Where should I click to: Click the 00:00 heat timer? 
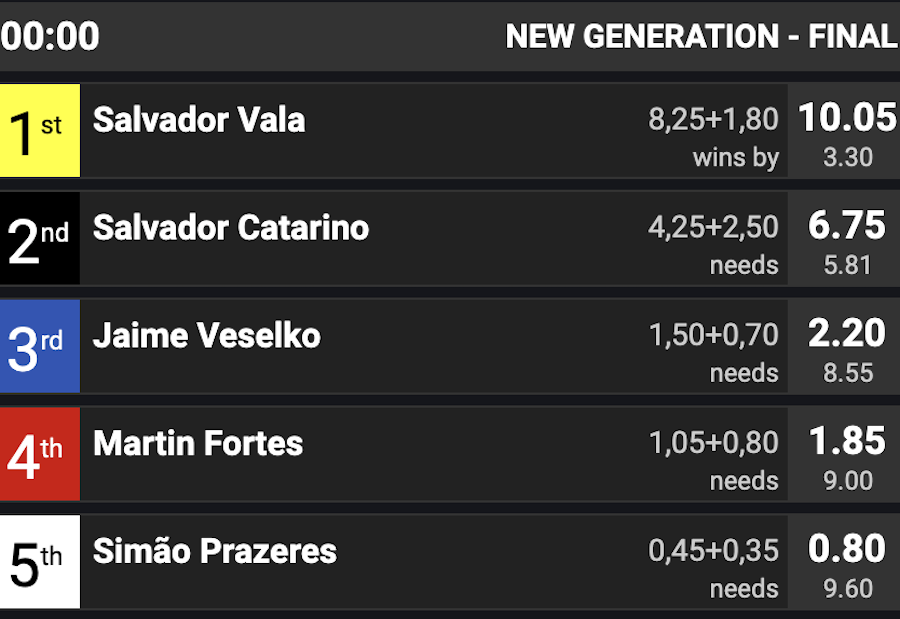pyautogui.click(x=50, y=36)
